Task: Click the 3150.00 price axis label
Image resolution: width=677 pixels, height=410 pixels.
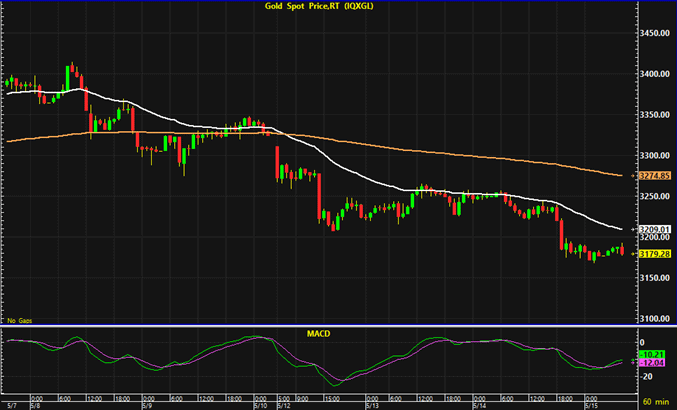Action: click(653, 278)
